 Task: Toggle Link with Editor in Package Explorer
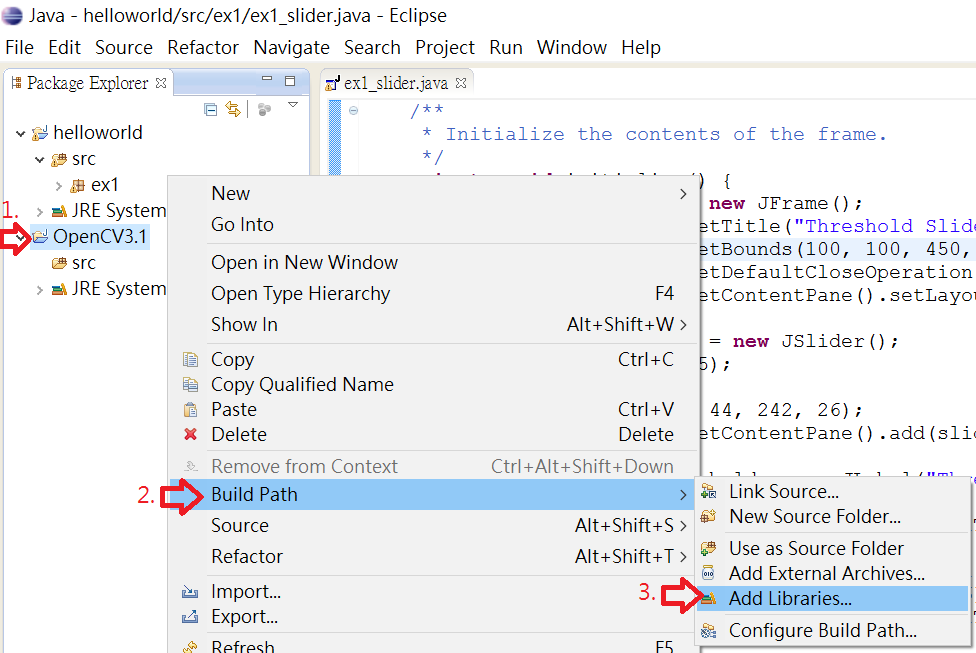(233, 110)
